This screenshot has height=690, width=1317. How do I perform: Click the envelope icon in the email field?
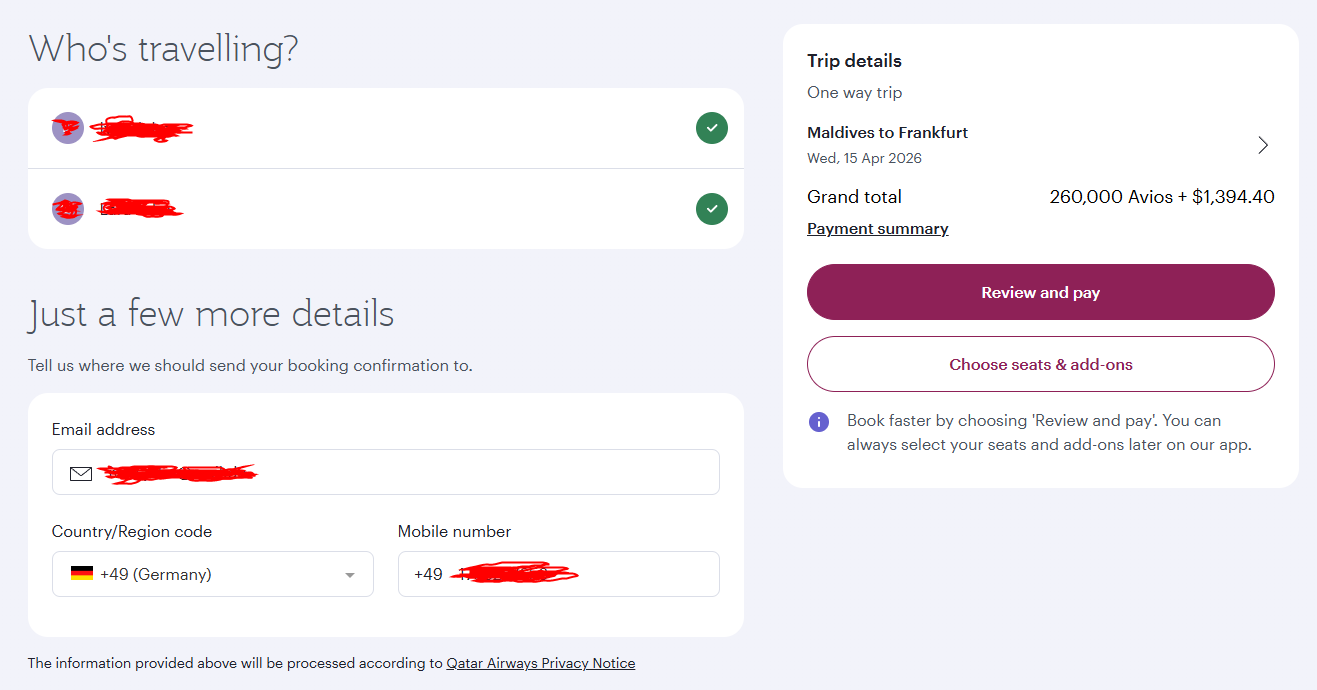tap(81, 473)
